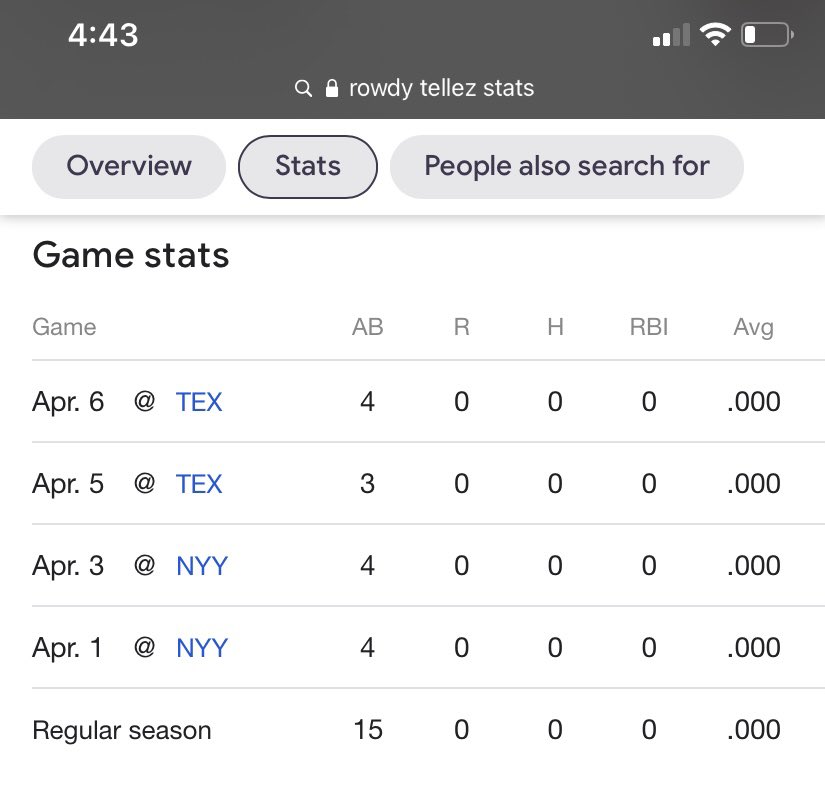The image size is (825, 785).
Task: Open the NYY link for Apr. 3 game
Action: point(202,566)
